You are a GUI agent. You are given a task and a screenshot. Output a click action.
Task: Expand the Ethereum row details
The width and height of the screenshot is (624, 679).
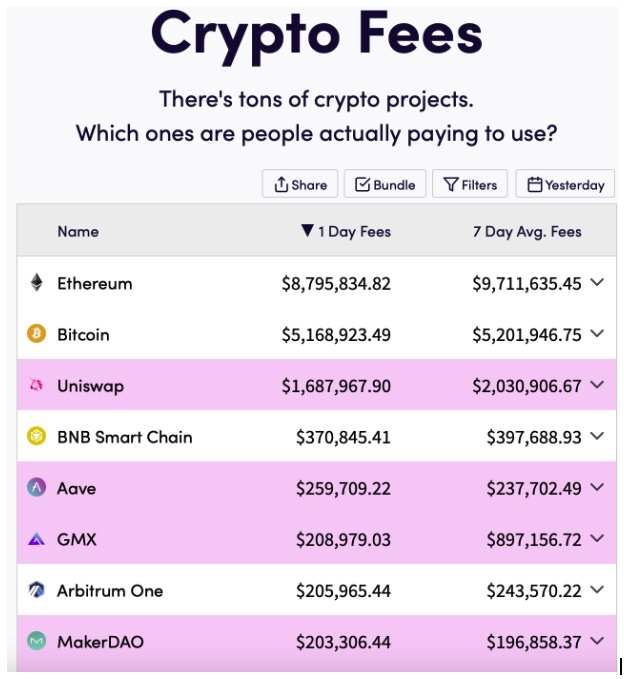click(597, 283)
